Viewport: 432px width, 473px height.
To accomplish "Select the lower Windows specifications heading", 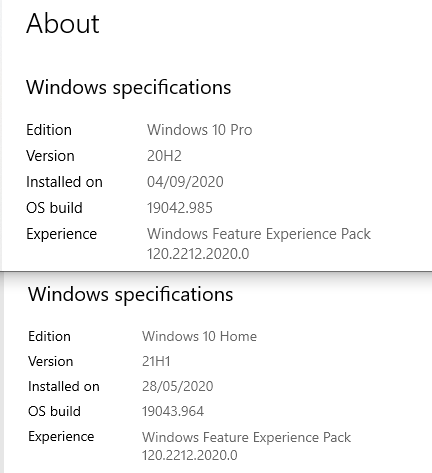I will 131,294.
